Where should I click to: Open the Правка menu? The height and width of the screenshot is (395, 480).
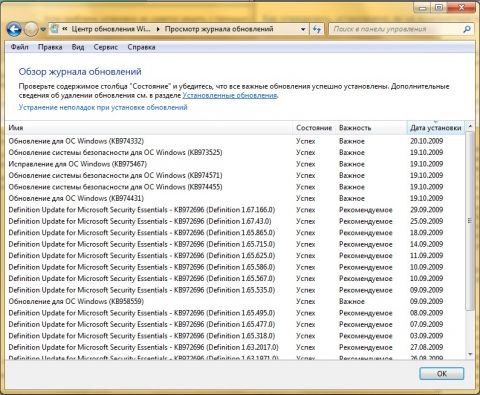(x=50, y=47)
